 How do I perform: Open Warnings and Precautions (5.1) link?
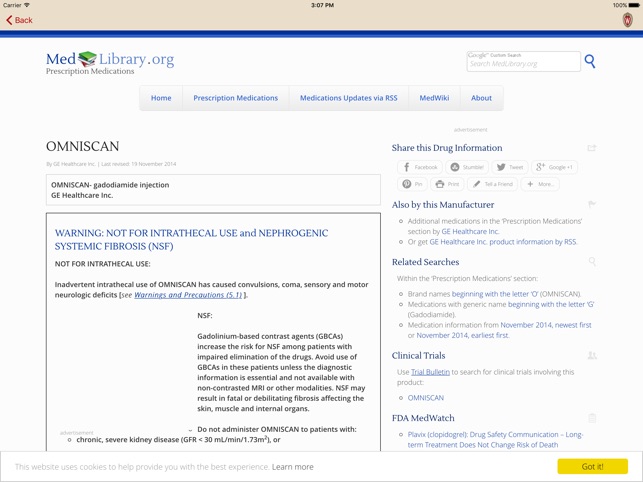(x=188, y=295)
